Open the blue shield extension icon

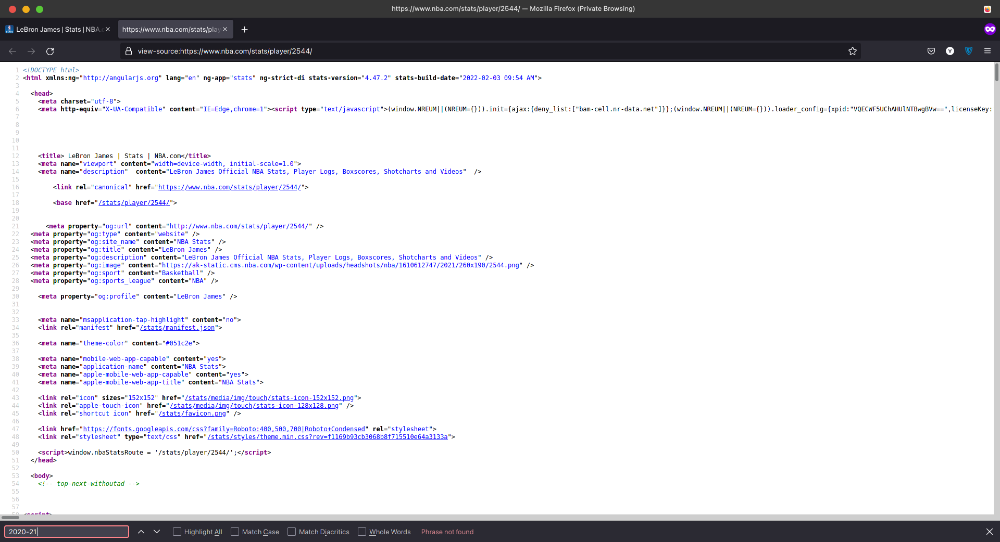point(969,51)
